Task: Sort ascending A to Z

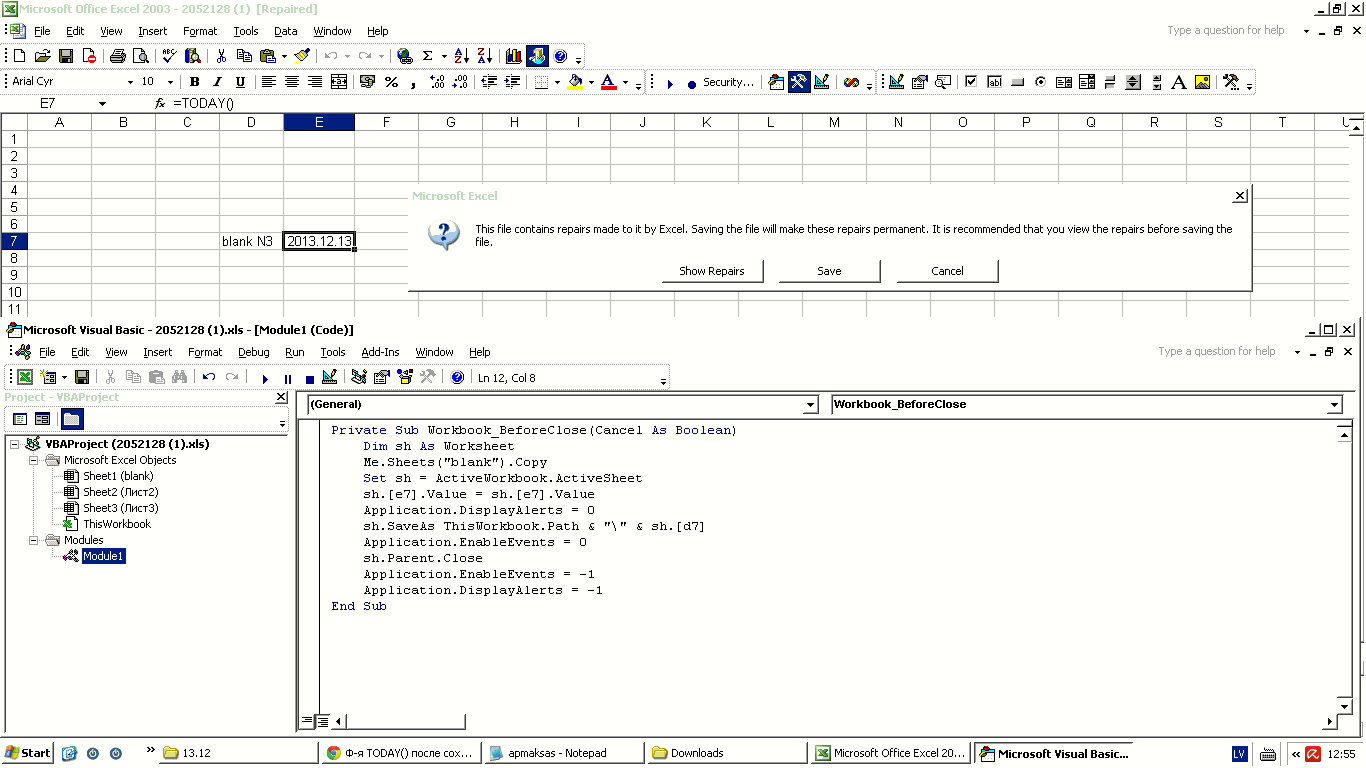Action: click(461, 56)
